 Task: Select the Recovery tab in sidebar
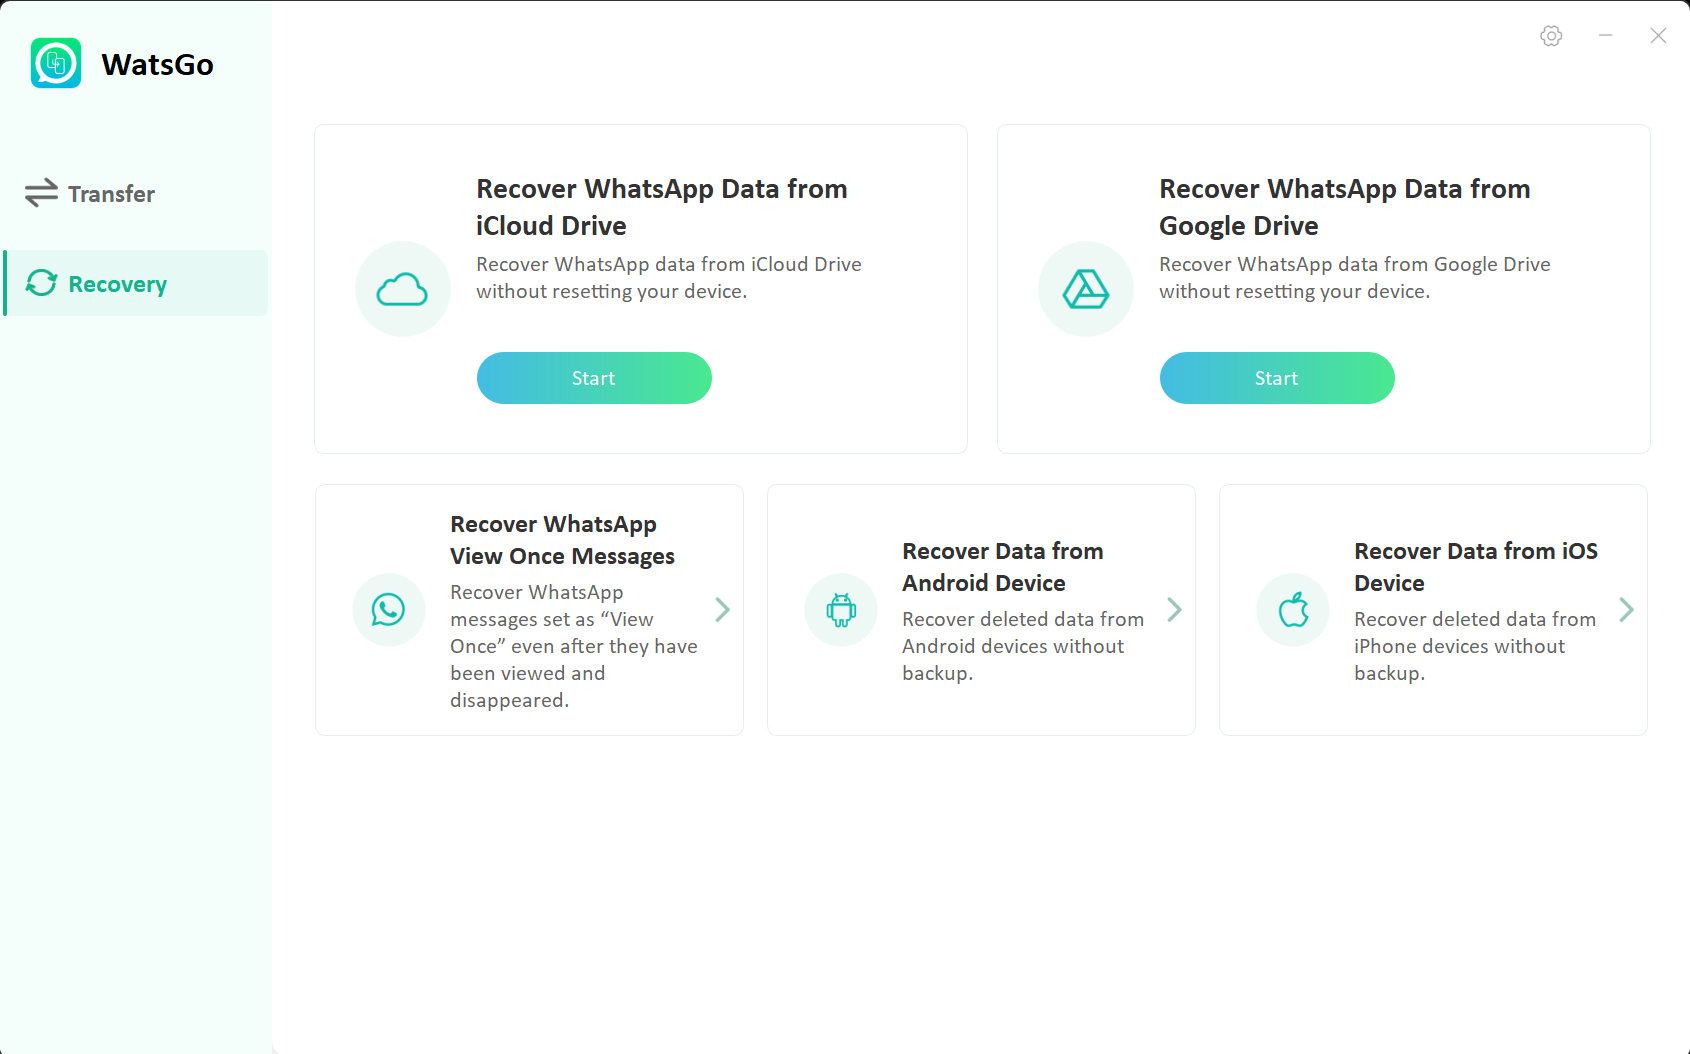136,283
